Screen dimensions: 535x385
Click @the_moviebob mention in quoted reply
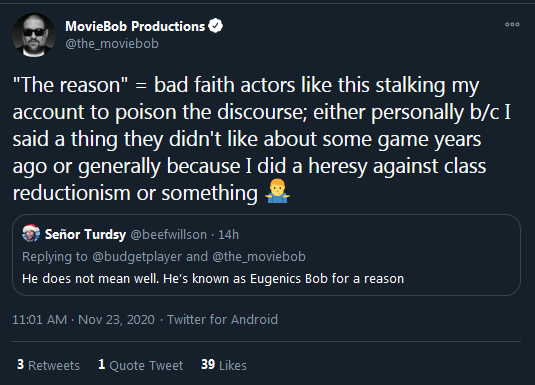coord(259,257)
